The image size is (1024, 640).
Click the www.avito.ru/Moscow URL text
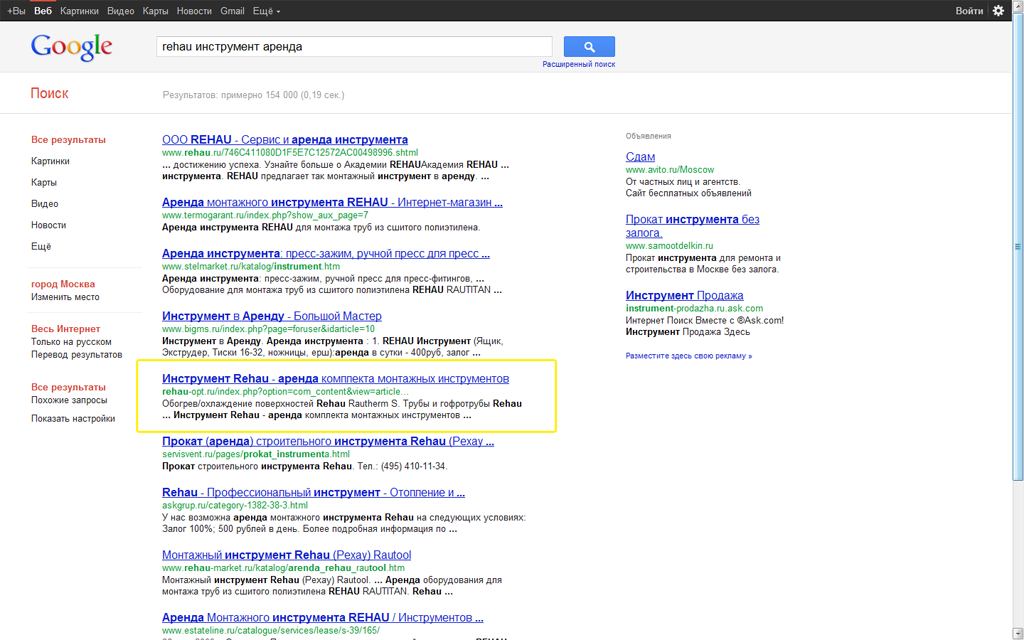670,169
